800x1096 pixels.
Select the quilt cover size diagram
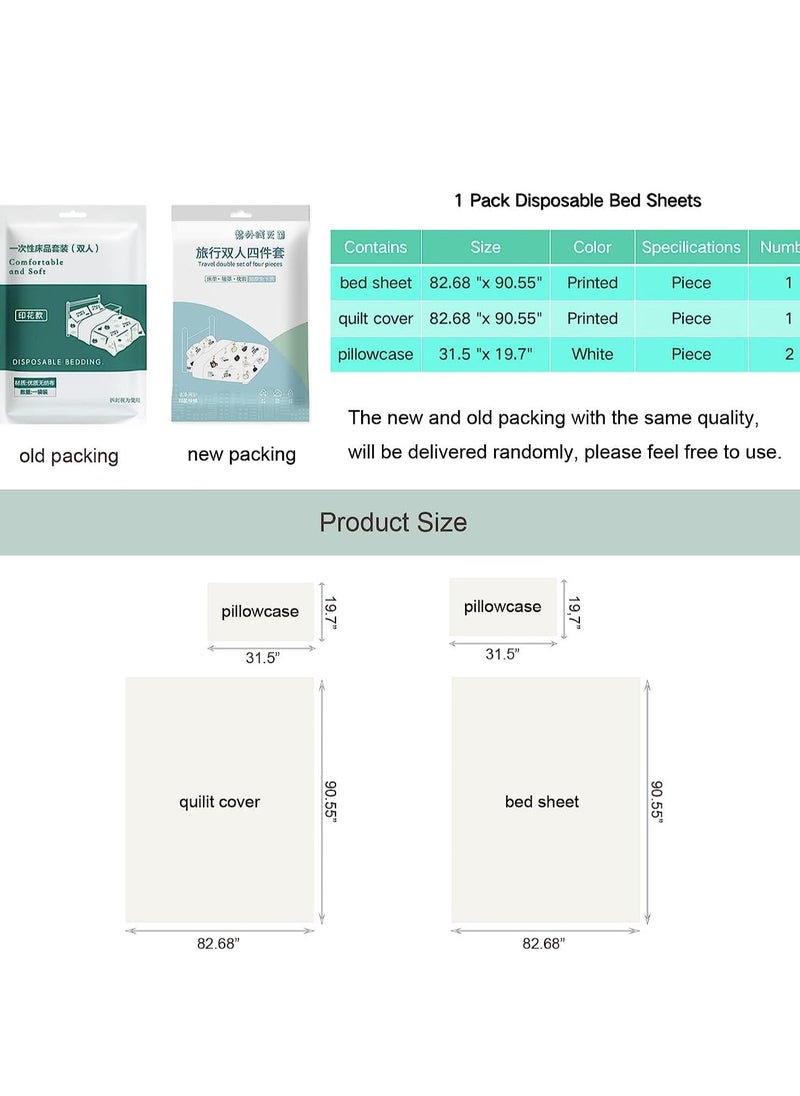(219, 800)
